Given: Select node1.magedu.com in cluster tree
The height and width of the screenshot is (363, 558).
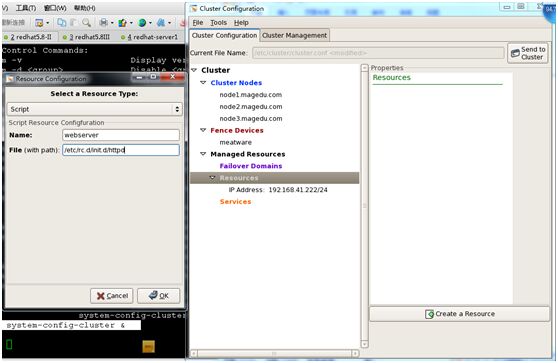Looking at the screenshot, I should 251,95.
